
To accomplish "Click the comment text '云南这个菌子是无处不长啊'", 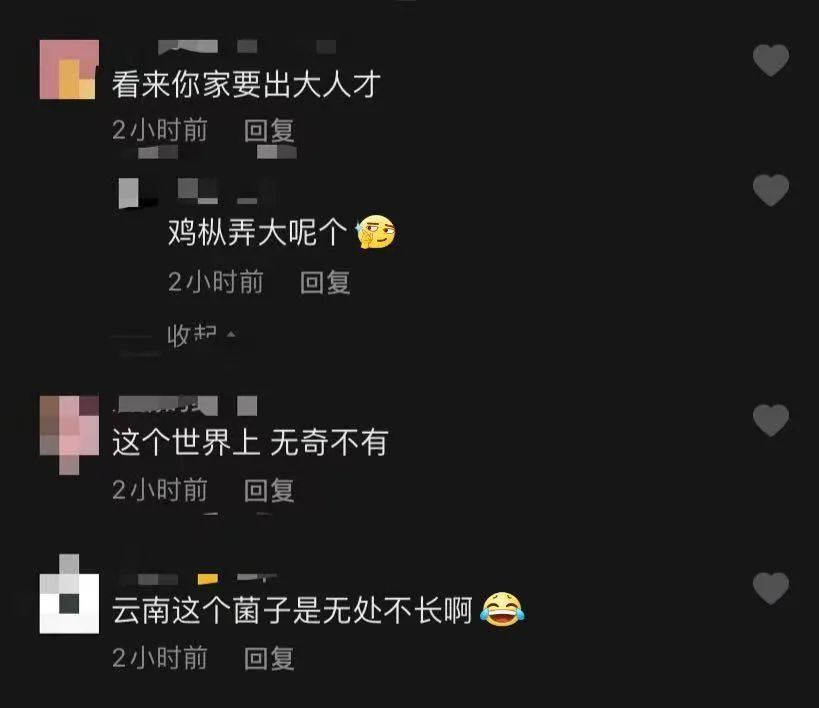I will click(x=292, y=610).
